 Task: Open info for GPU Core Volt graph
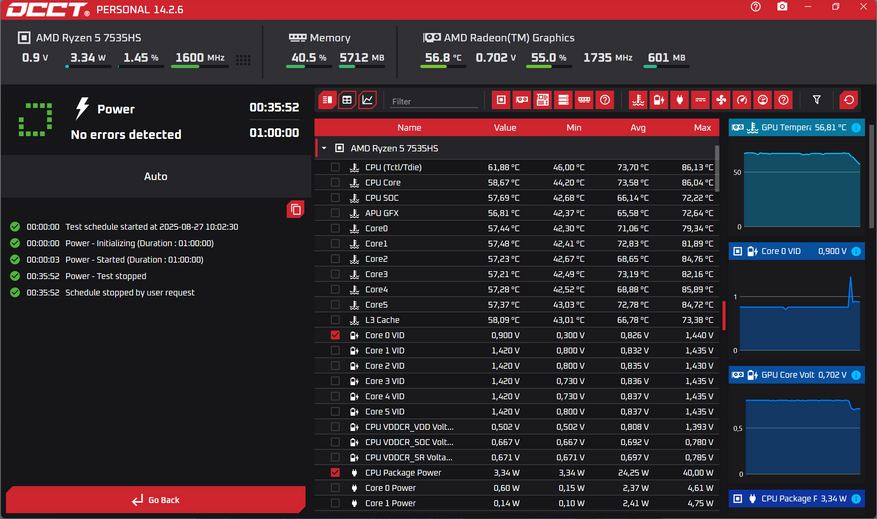(856, 375)
